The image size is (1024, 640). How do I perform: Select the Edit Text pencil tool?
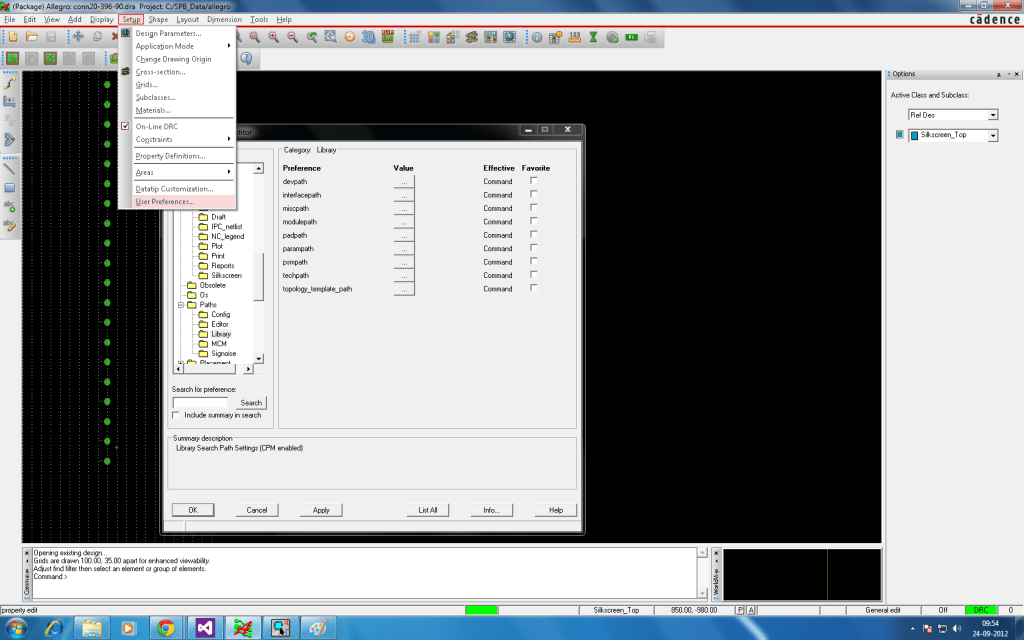coord(10,225)
